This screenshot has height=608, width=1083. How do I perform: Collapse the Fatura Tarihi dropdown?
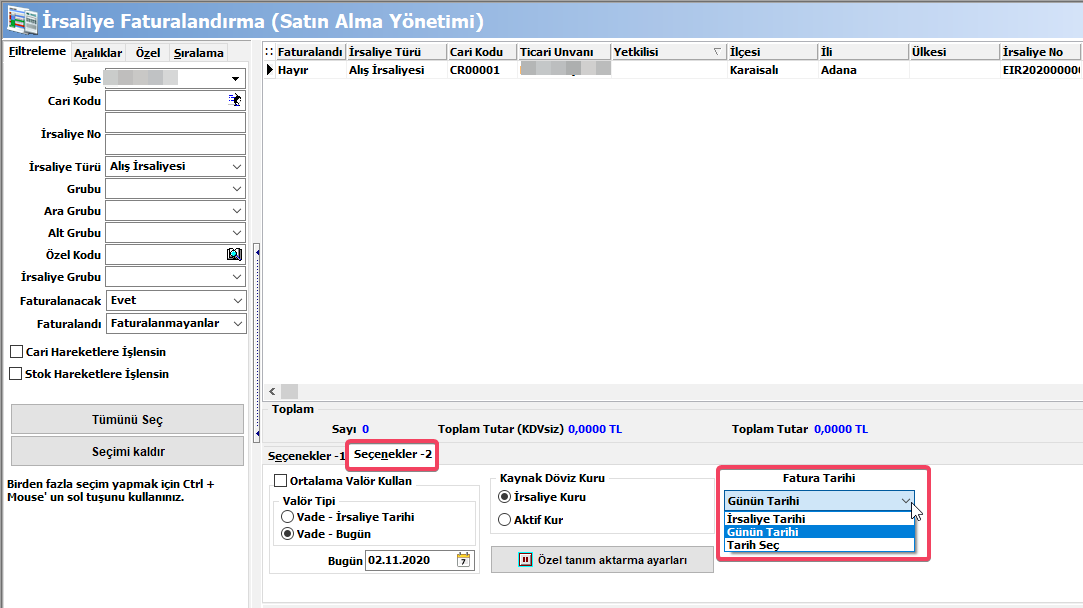point(905,501)
